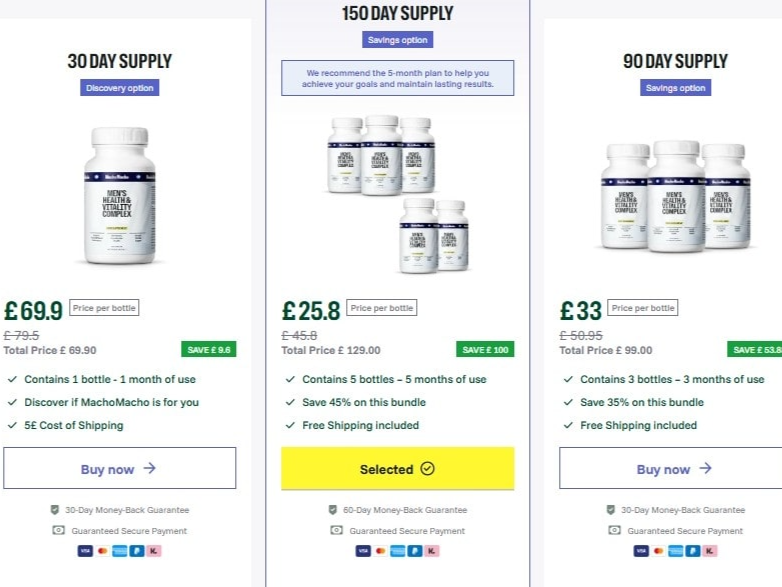This screenshot has width=782, height=587.
Task: Open the single bottle product image
Action: (119, 194)
